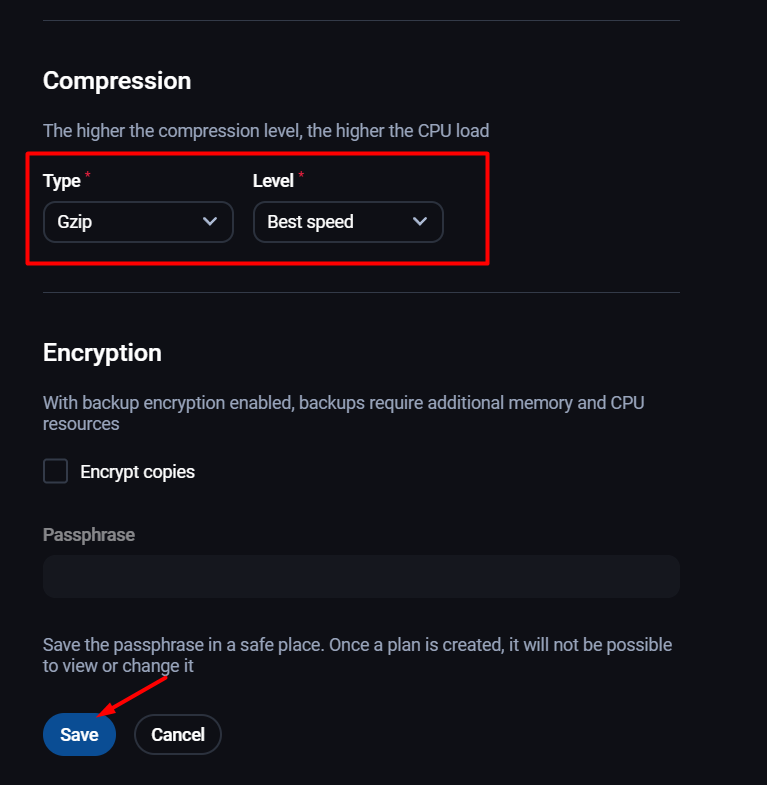The width and height of the screenshot is (767, 785).
Task: Click the passphrase safe place warning text
Action: [357, 655]
